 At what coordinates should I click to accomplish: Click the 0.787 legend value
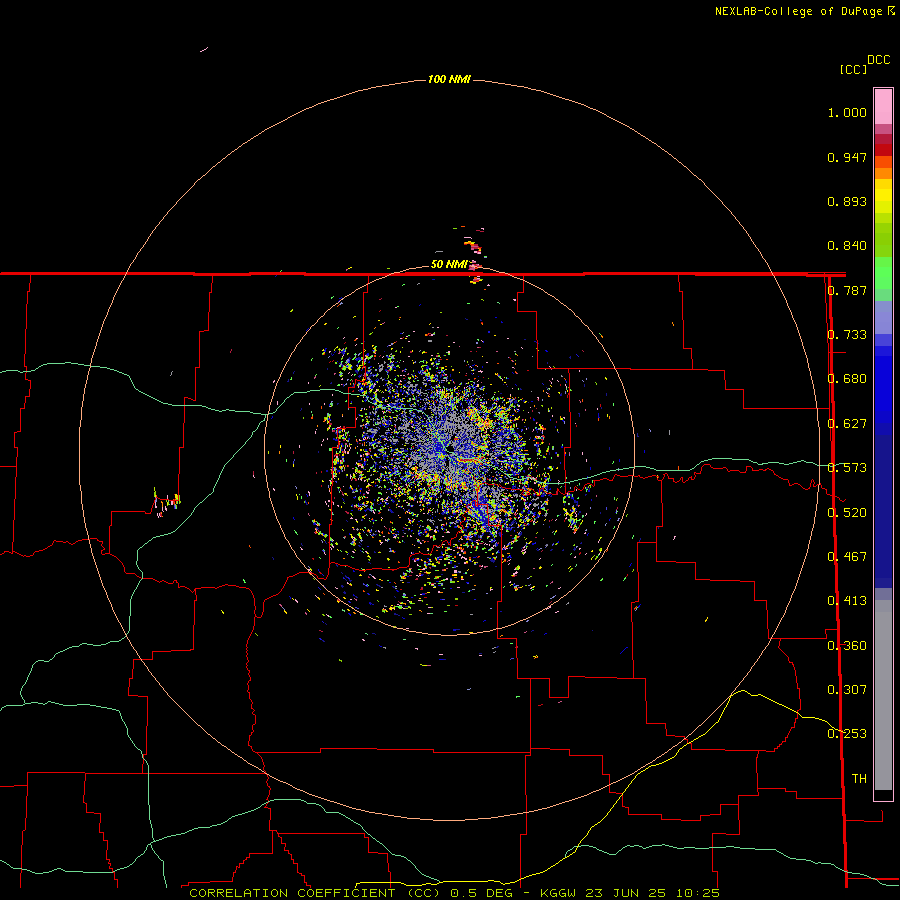click(x=847, y=290)
